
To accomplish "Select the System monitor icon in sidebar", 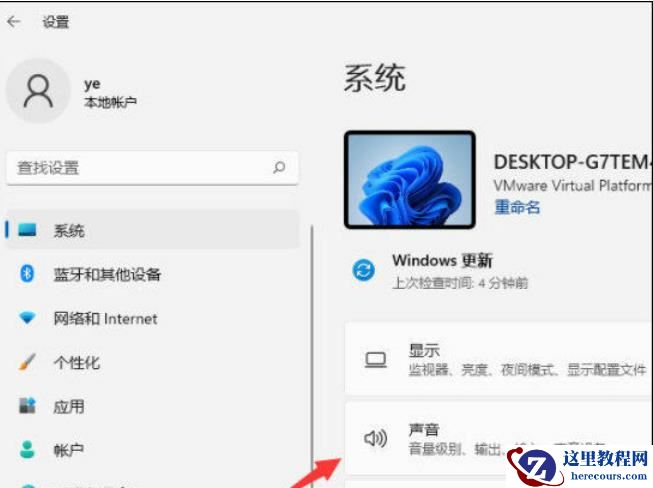I will click(x=27, y=230).
